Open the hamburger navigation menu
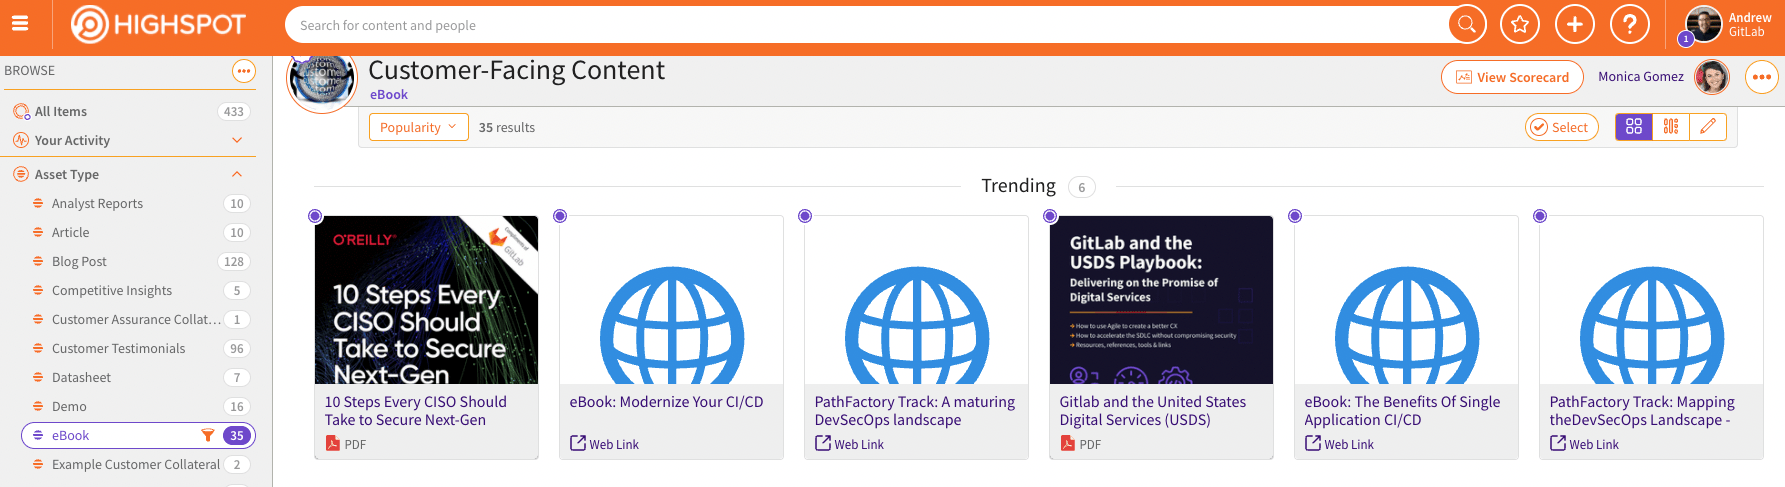 click(20, 25)
